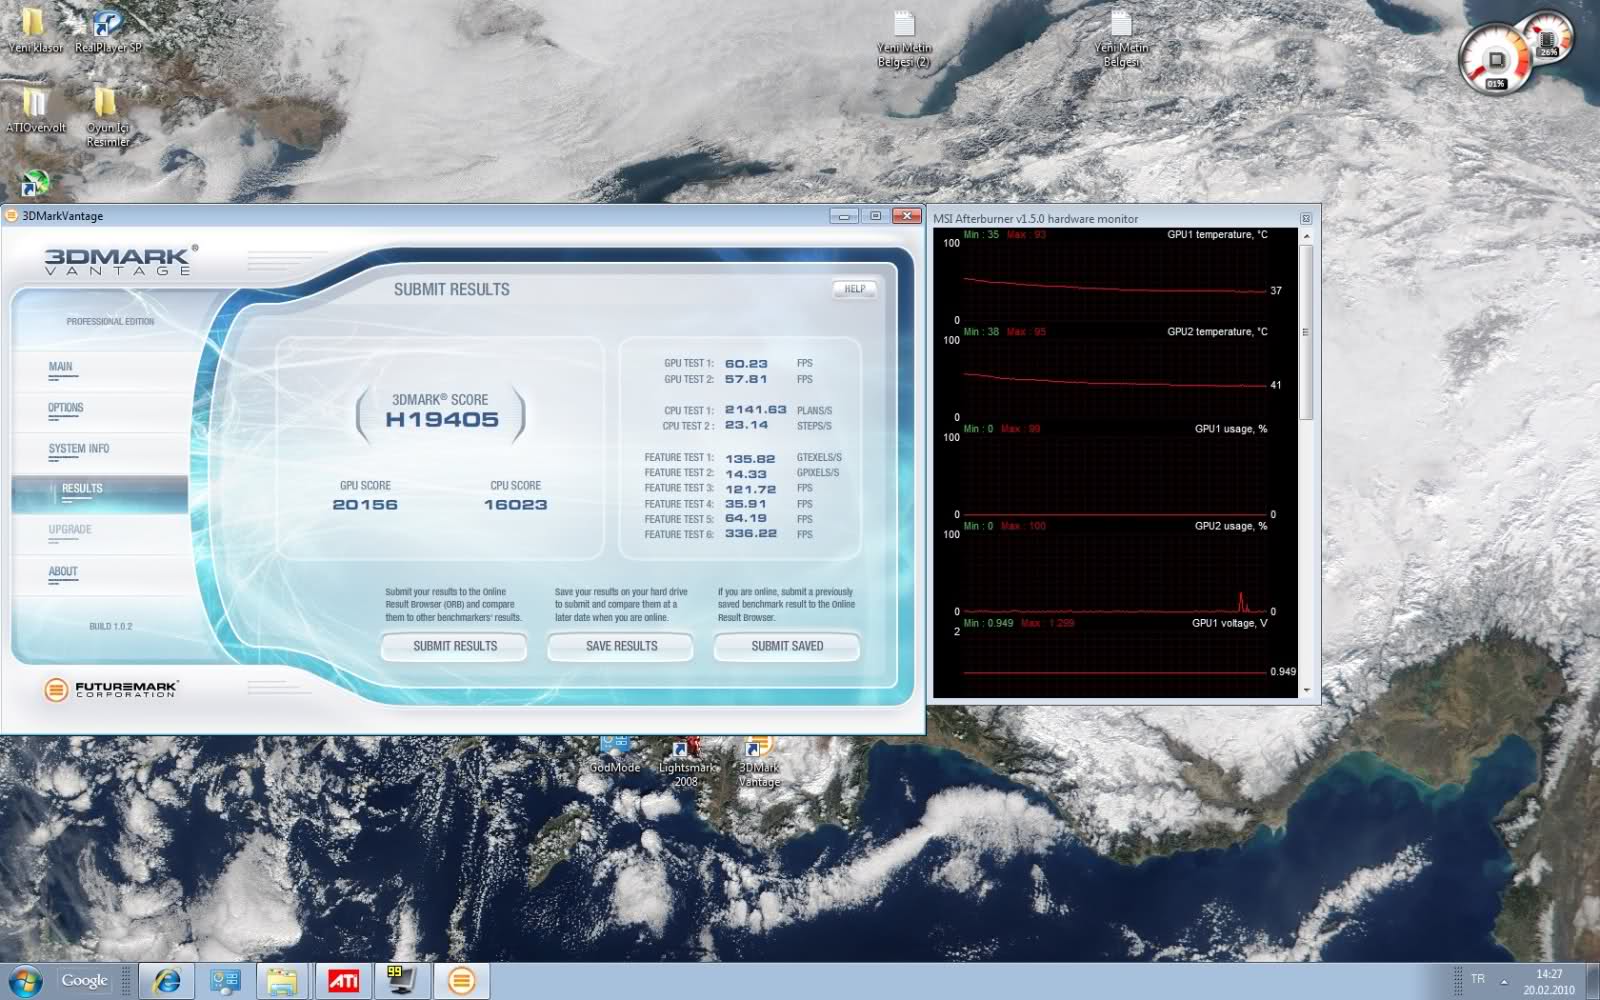Open the UPGRADE section
The height and width of the screenshot is (1000, 1600).
(70, 530)
